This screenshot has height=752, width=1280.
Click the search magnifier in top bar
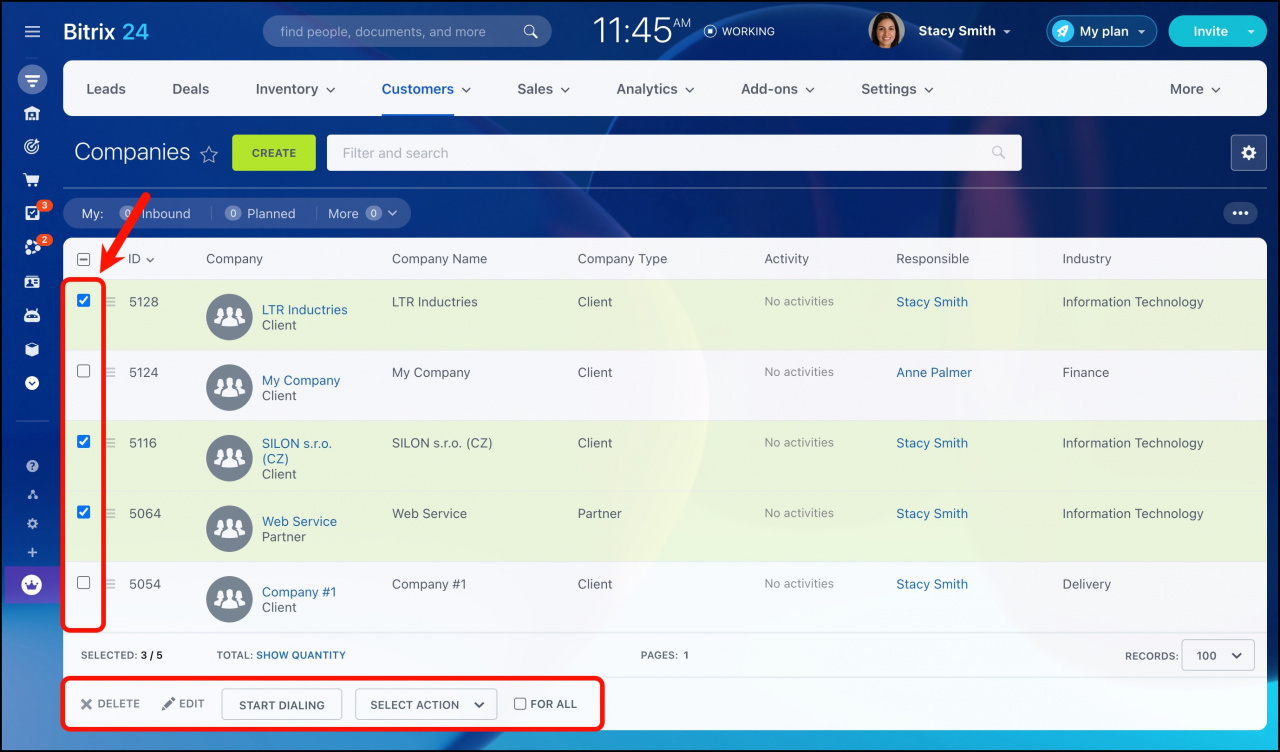(531, 31)
